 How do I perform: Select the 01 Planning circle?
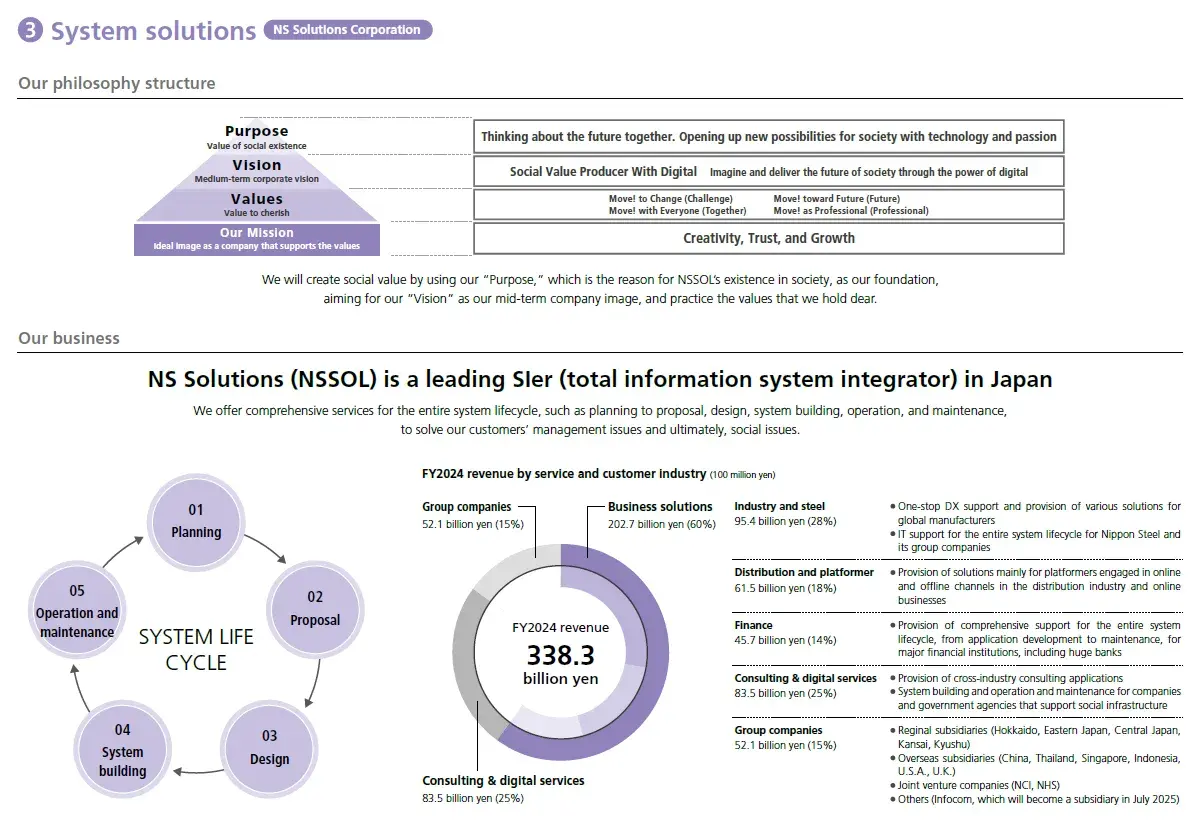[196, 521]
